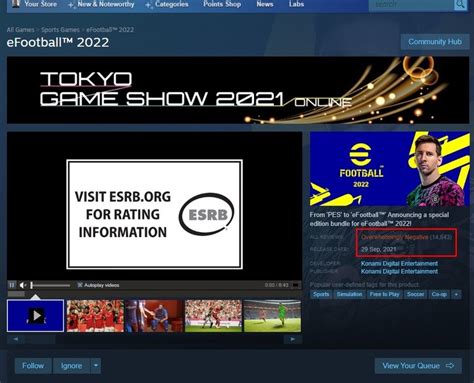Click the Co-op tag
Screen dimensions: 474x383
click(x=439, y=294)
